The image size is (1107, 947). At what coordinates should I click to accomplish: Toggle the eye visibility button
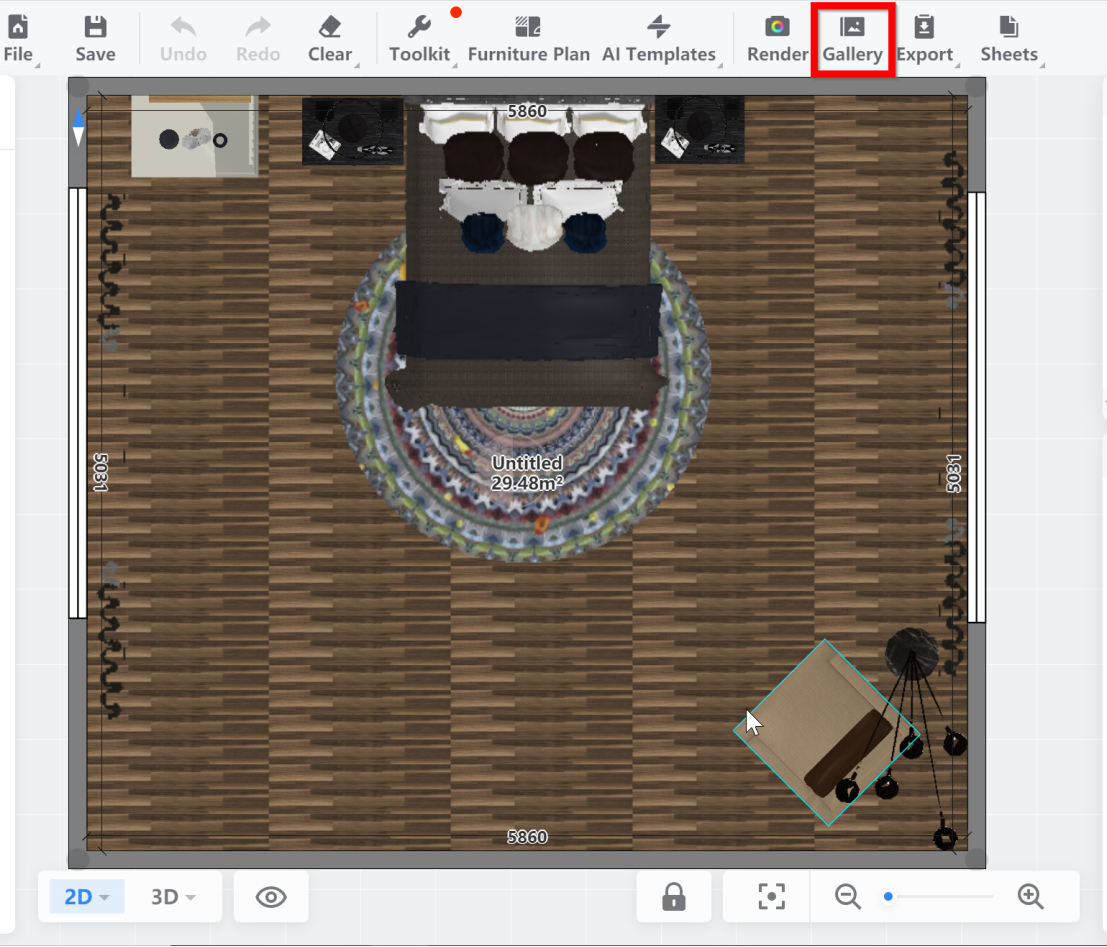271,897
